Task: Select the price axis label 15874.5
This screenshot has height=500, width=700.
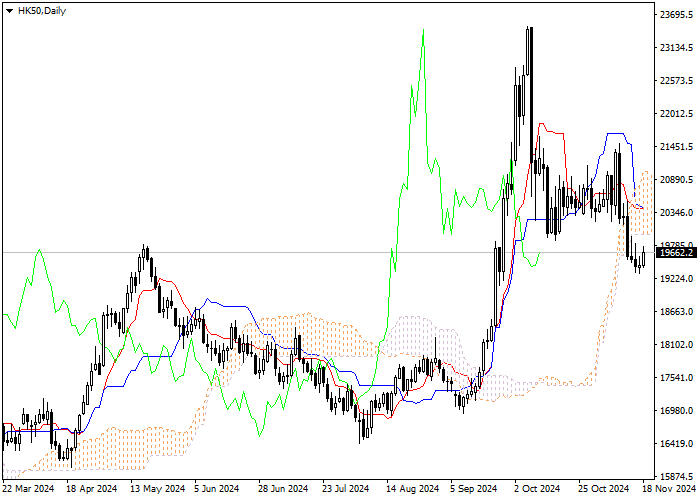Action: [x=676, y=476]
